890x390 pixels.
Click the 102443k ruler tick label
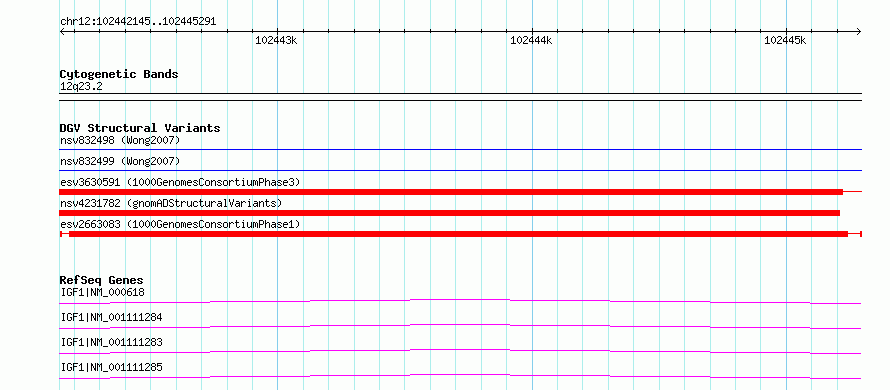point(276,40)
